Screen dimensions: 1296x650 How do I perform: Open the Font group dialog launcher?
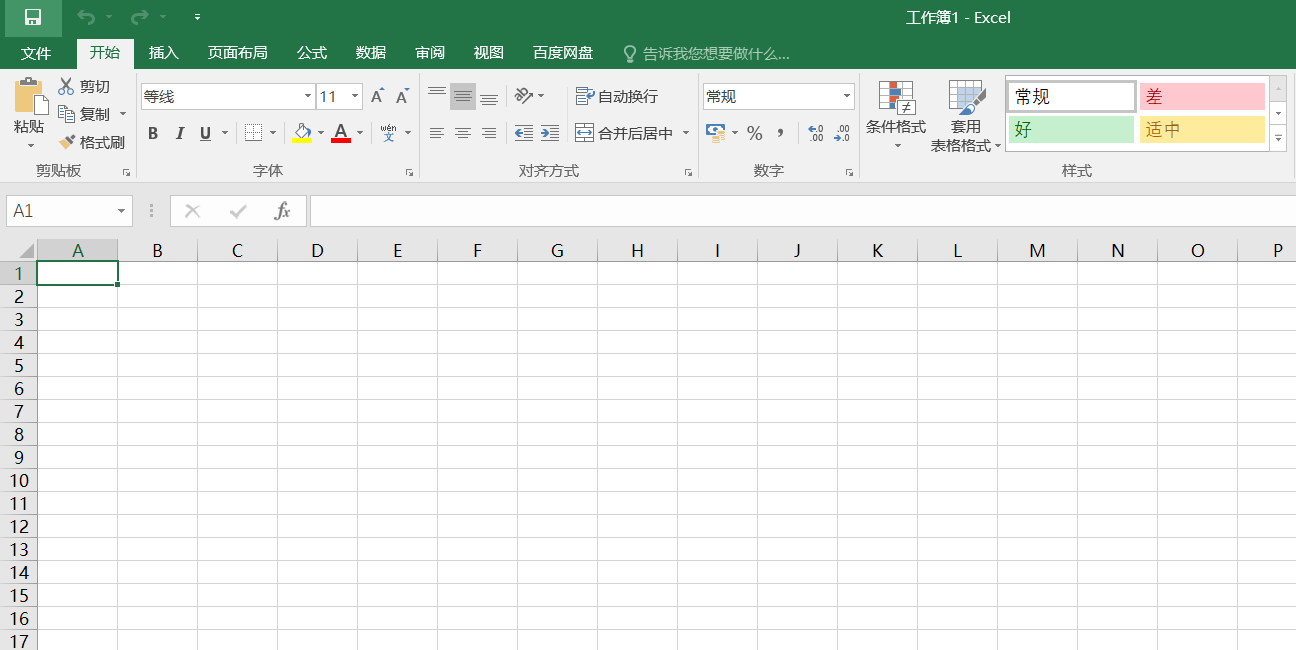409,172
